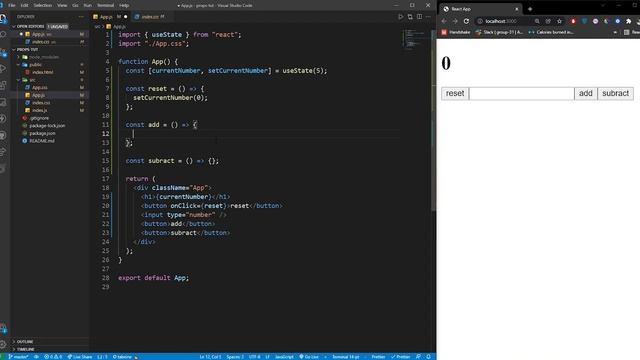Open Source Control view in activity bar

pos(3,52)
